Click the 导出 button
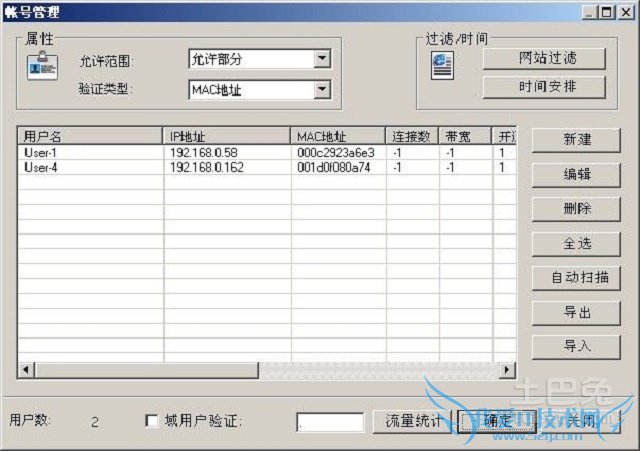This screenshot has height=451, width=640. click(576, 313)
